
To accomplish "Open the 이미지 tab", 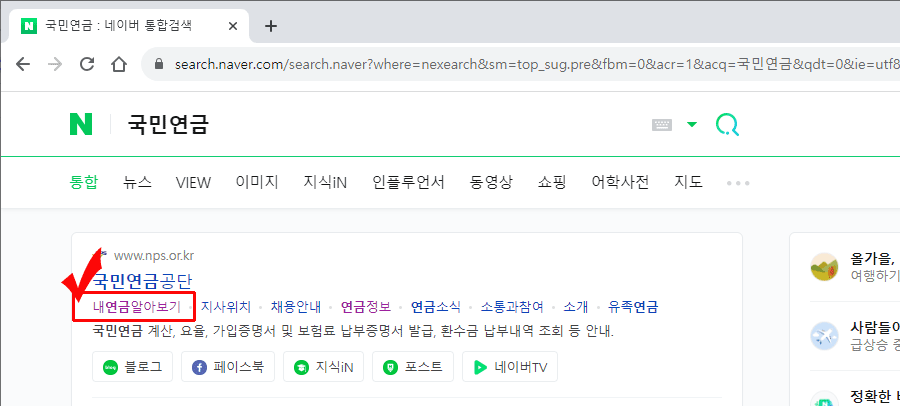I will click(257, 183).
